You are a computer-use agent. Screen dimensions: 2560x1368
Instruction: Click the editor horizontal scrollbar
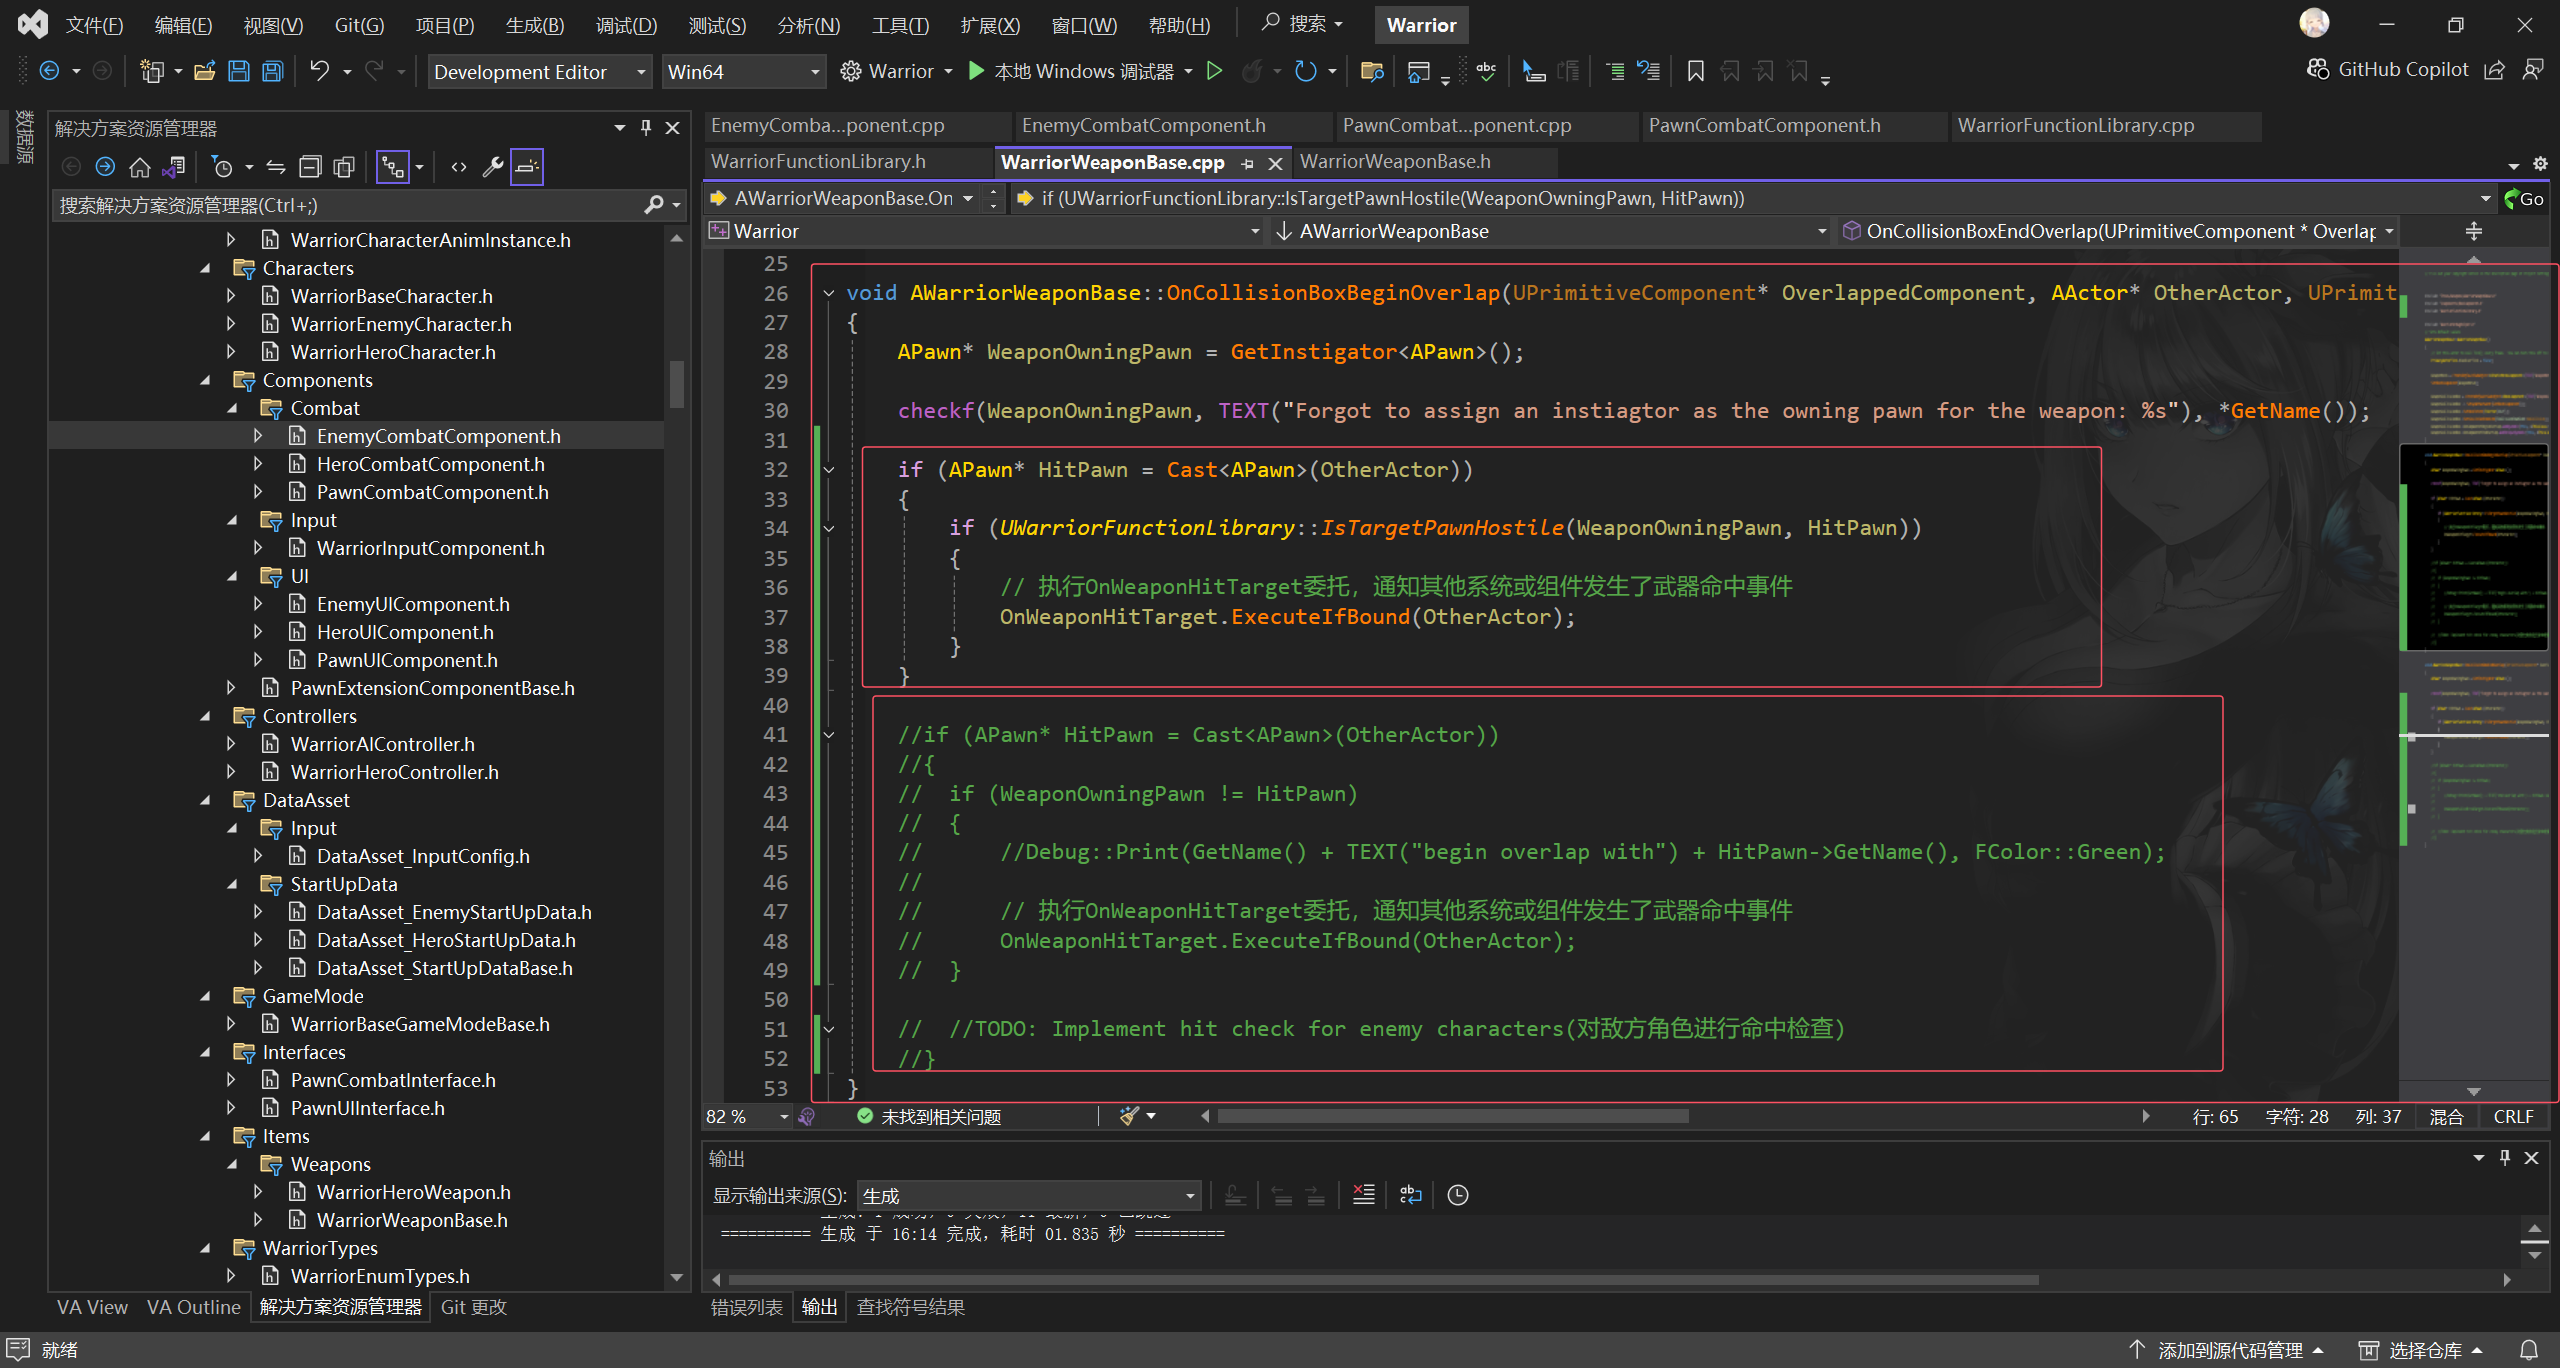[1452, 1116]
